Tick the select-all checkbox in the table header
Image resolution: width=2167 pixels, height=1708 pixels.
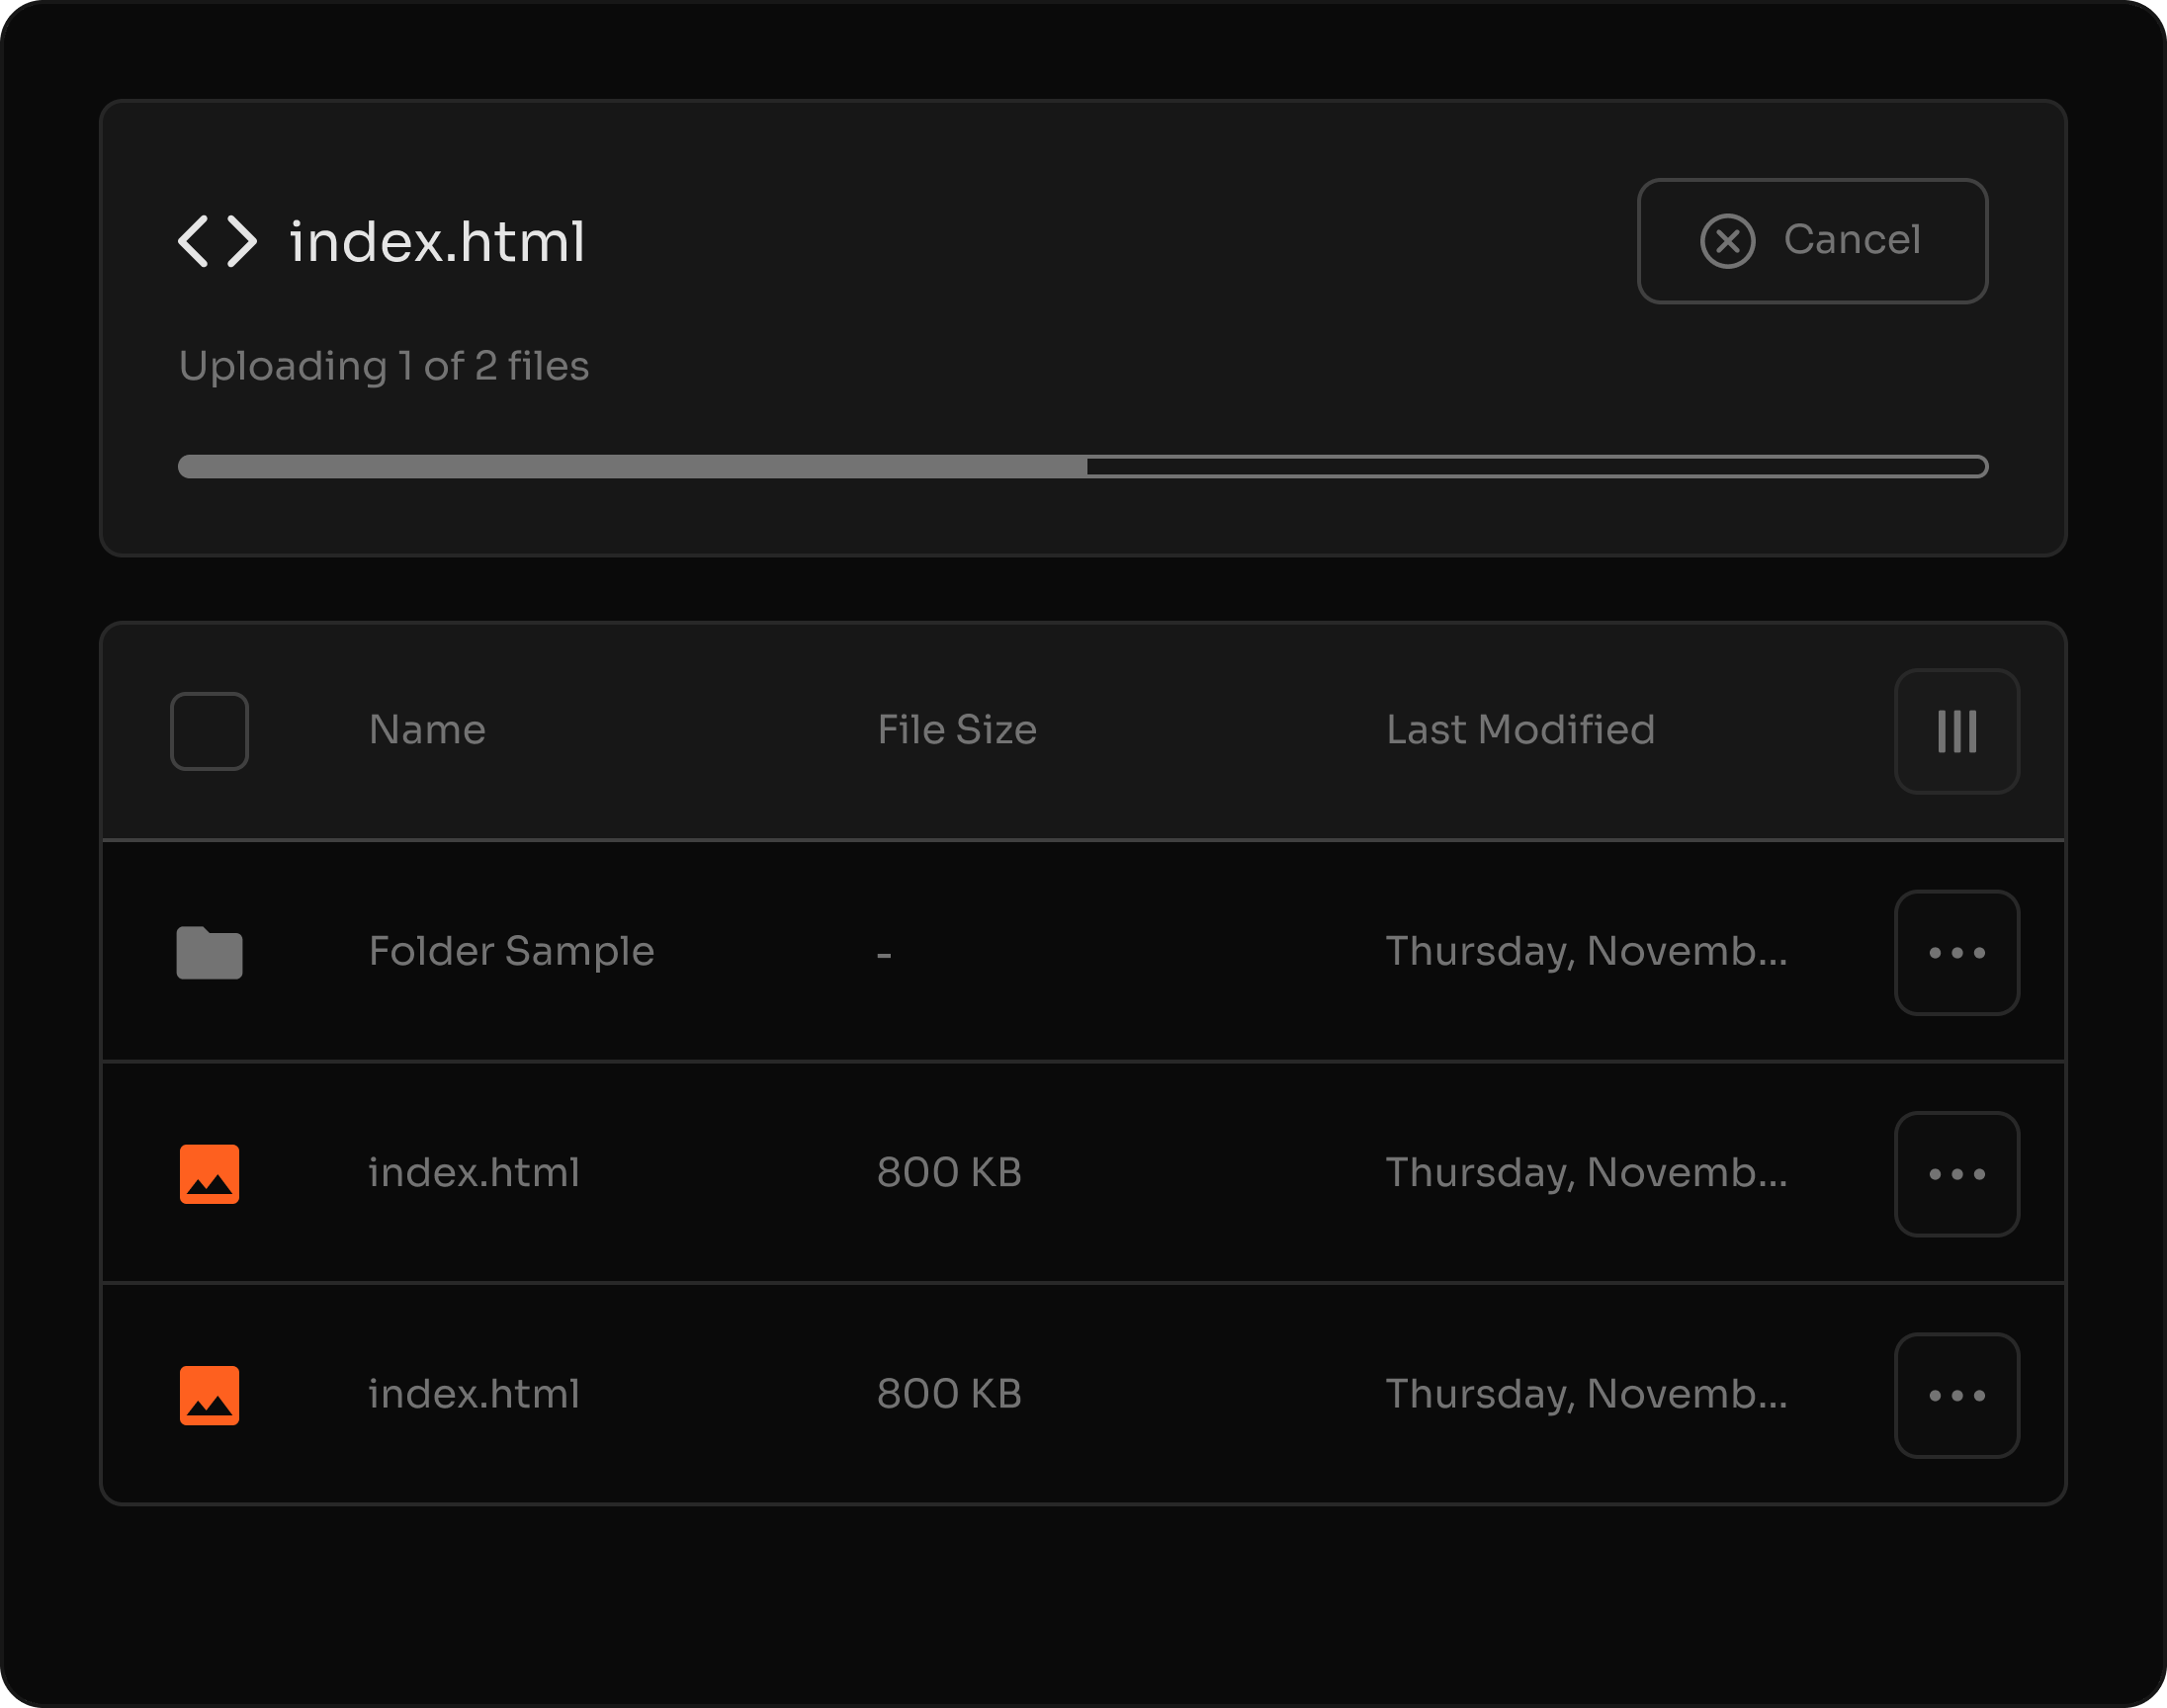click(209, 731)
